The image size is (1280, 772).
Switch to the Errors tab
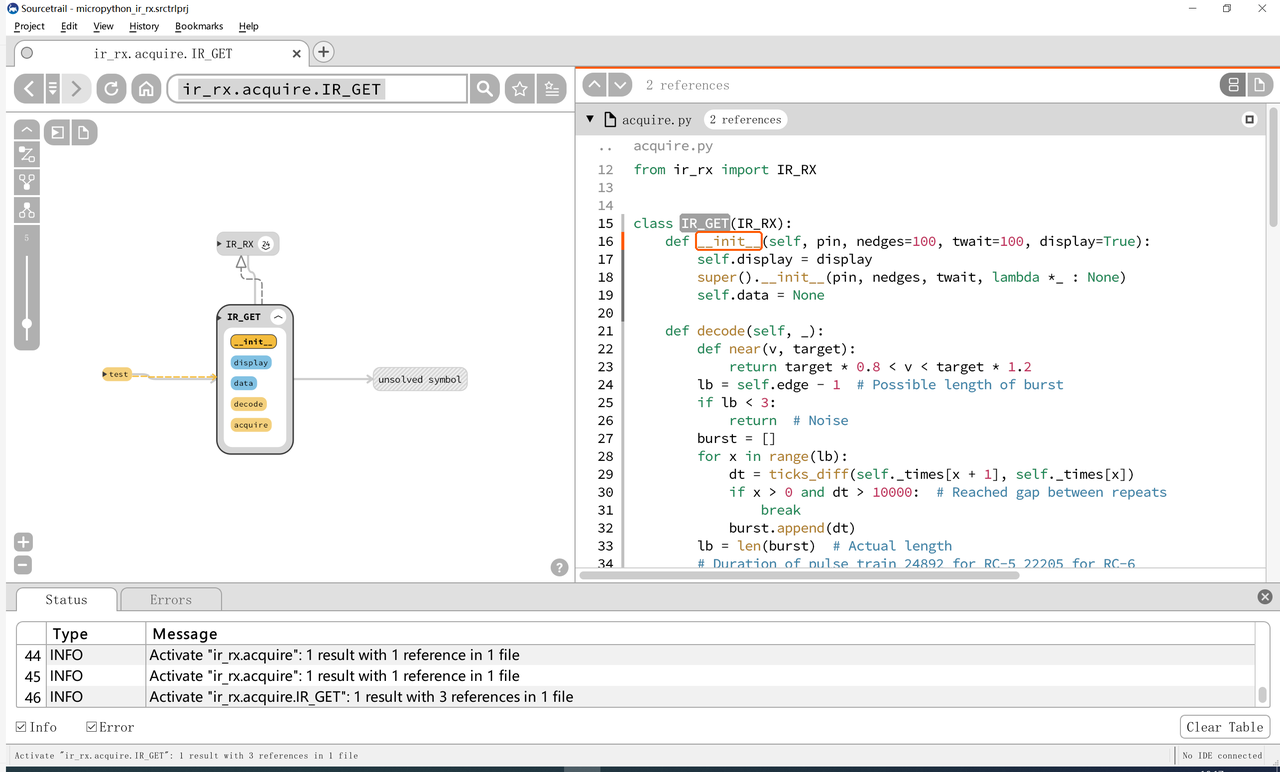click(x=171, y=600)
